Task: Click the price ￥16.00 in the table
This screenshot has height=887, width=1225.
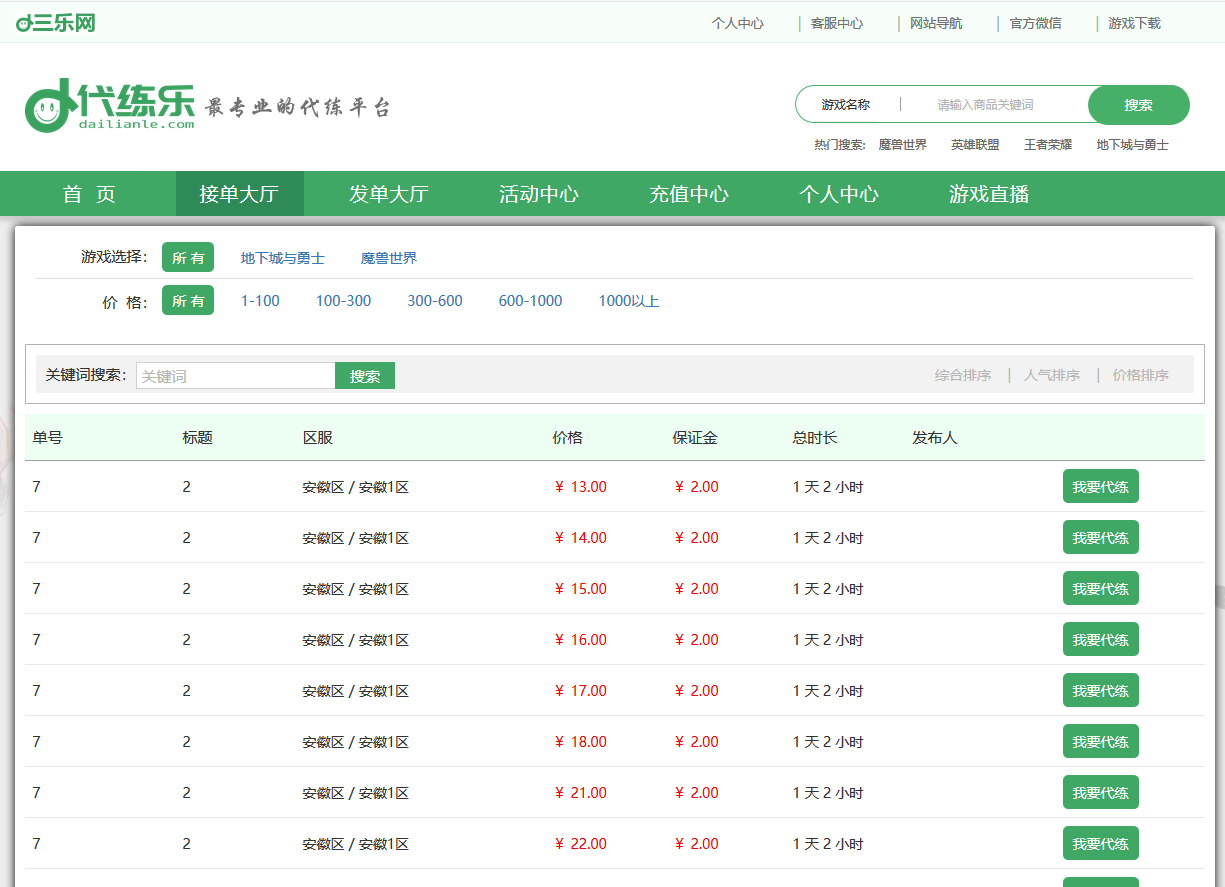Action: click(x=580, y=640)
